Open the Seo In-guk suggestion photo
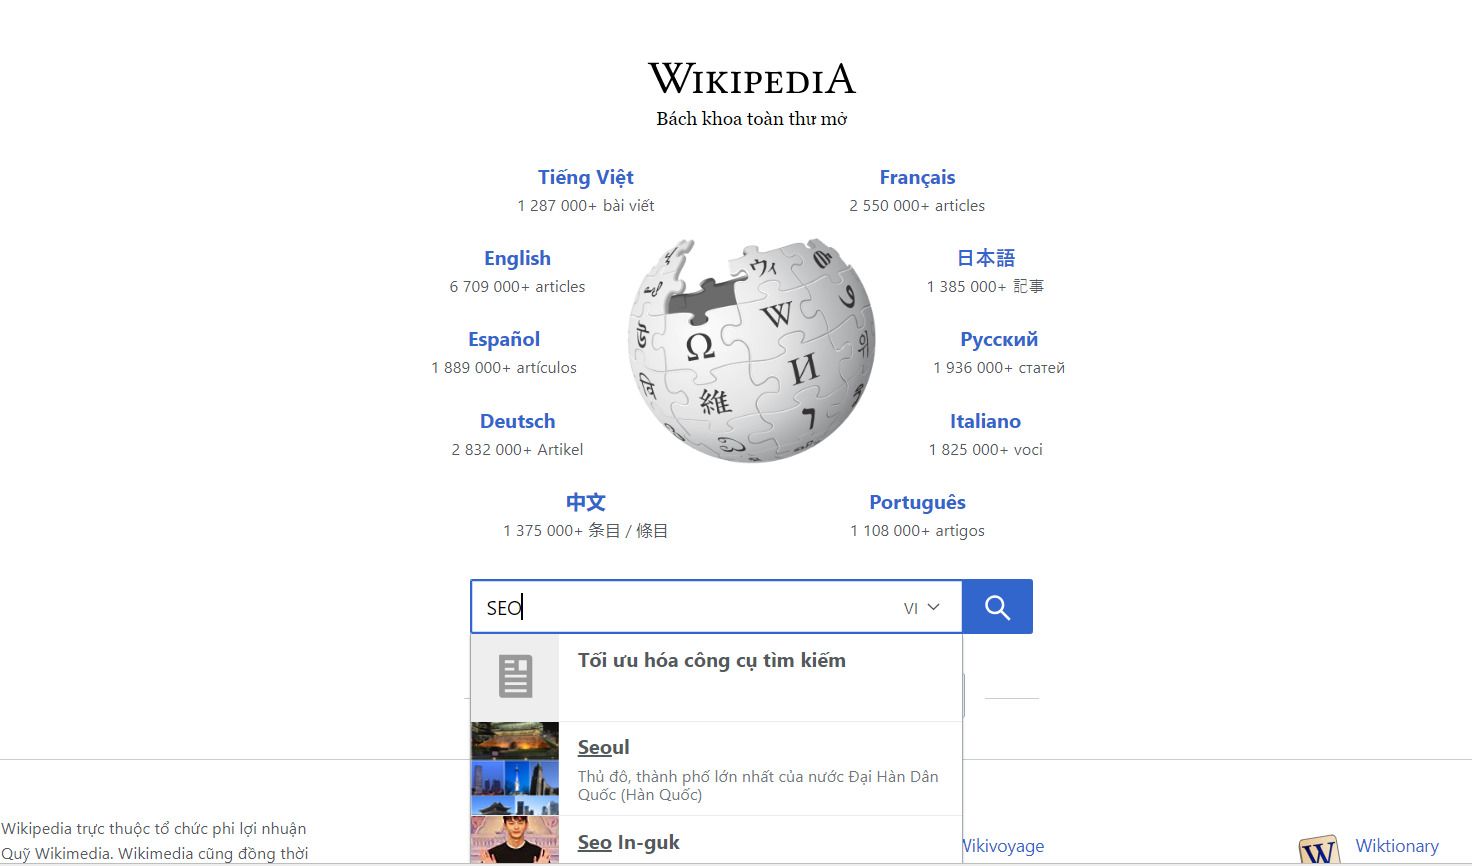This screenshot has height=866, width=1472. (515, 840)
